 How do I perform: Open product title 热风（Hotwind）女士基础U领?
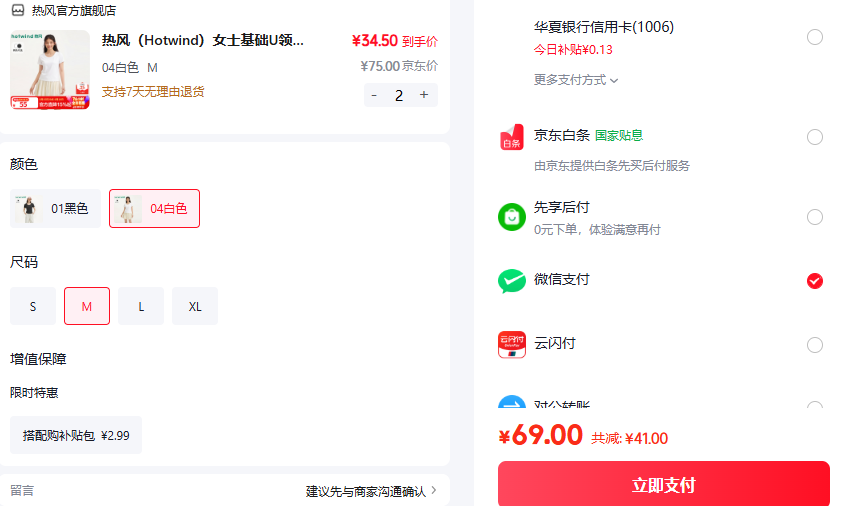203,41
